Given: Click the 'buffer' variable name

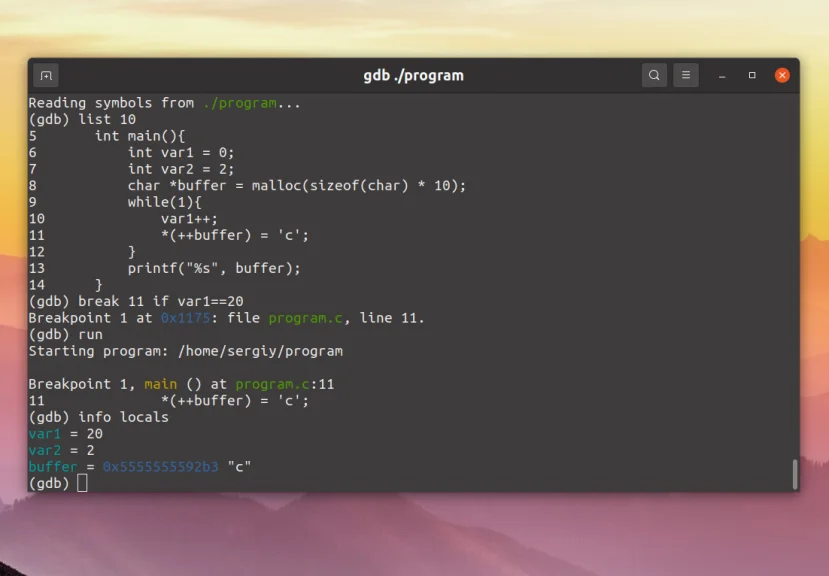Looking at the screenshot, I should point(53,467).
